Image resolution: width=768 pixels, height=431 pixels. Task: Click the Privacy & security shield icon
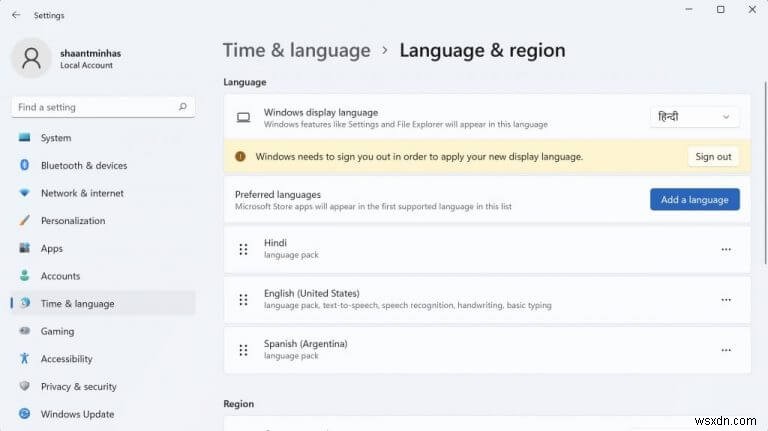24,386
